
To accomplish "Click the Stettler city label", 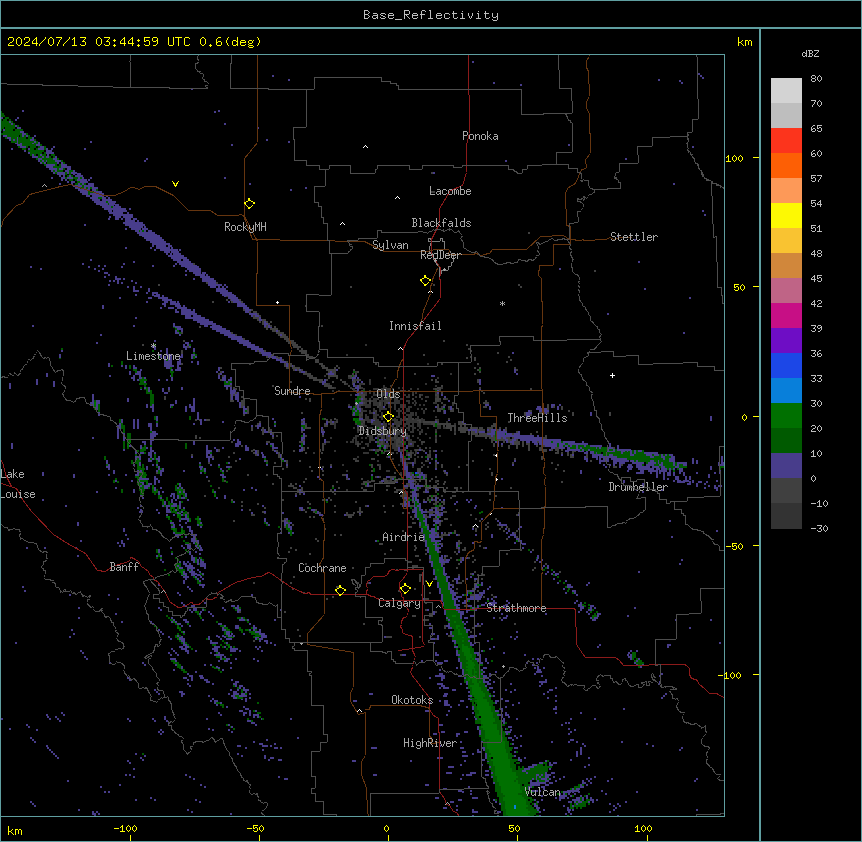I will pyautogui.click(x=634, y=237).
